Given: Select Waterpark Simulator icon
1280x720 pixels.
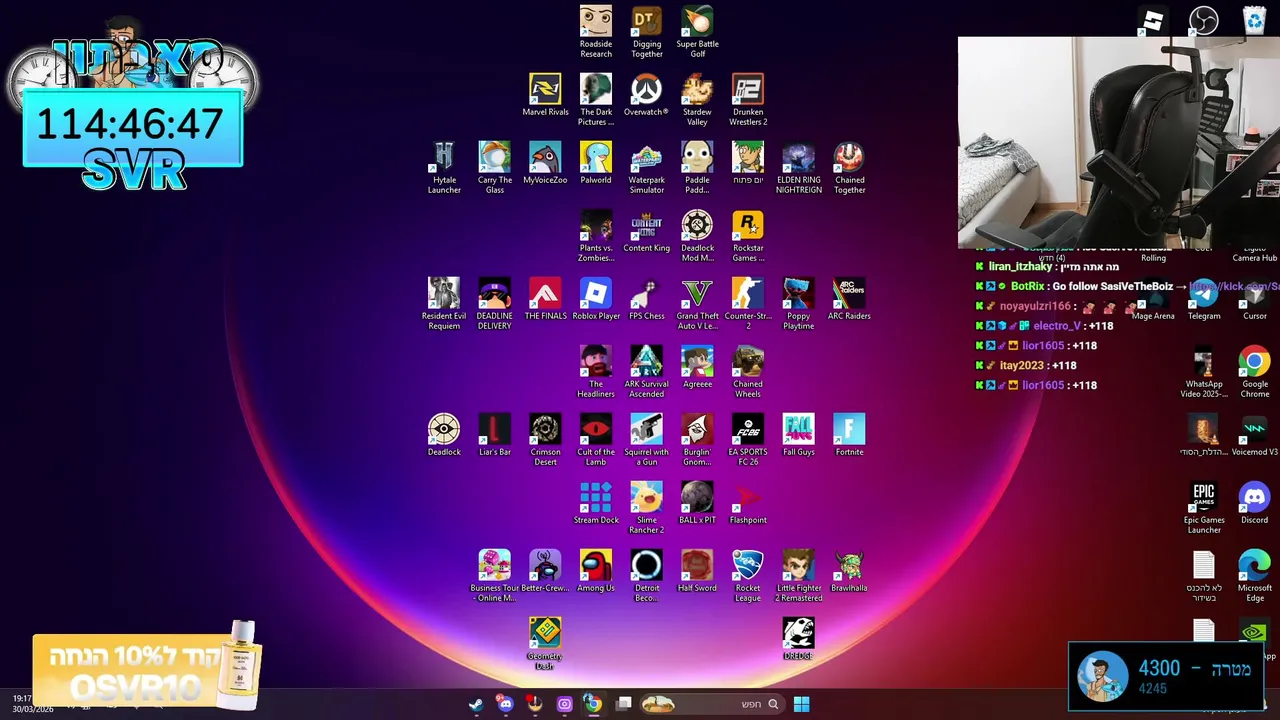Looking at the screenshot, I should (x=647, y=167).
